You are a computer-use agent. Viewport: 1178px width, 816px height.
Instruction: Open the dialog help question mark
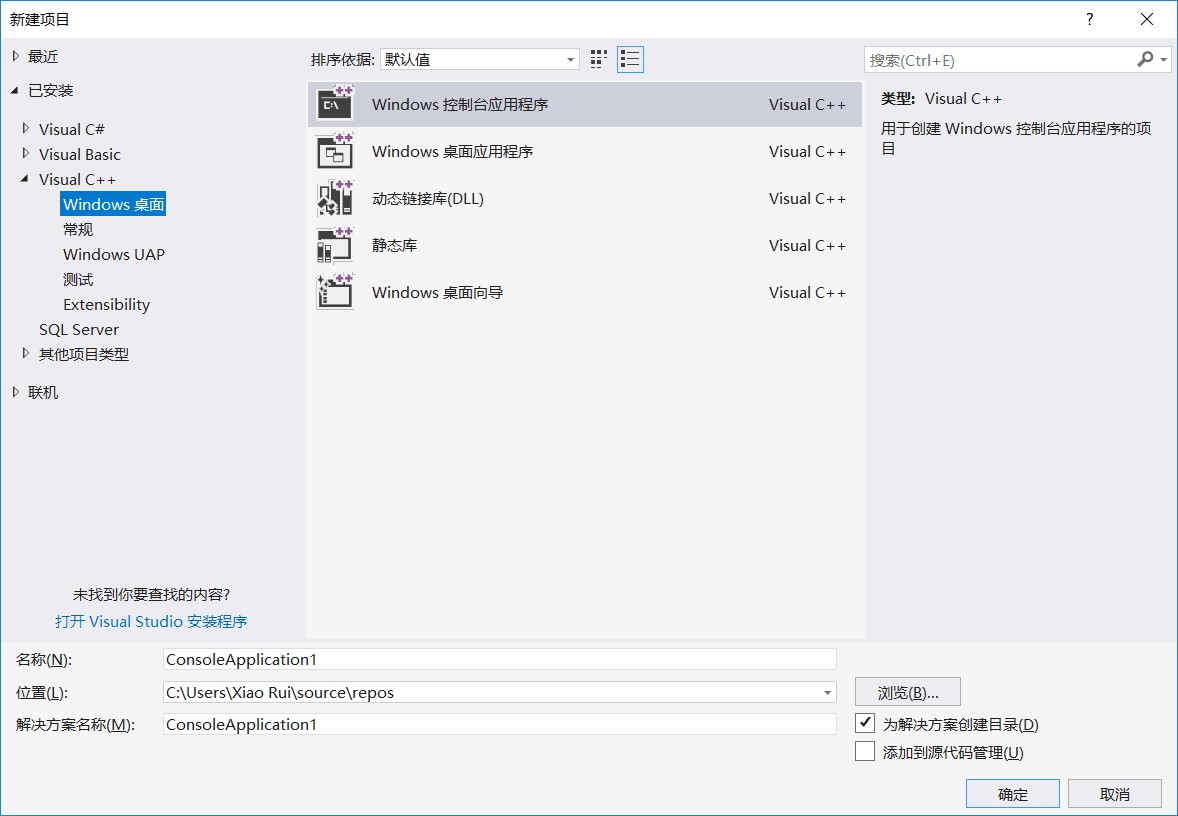(x=1089, y=20)
